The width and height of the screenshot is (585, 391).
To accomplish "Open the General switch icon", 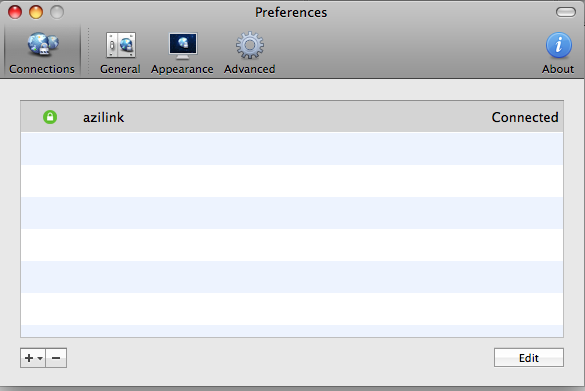I will pos(121,45).
